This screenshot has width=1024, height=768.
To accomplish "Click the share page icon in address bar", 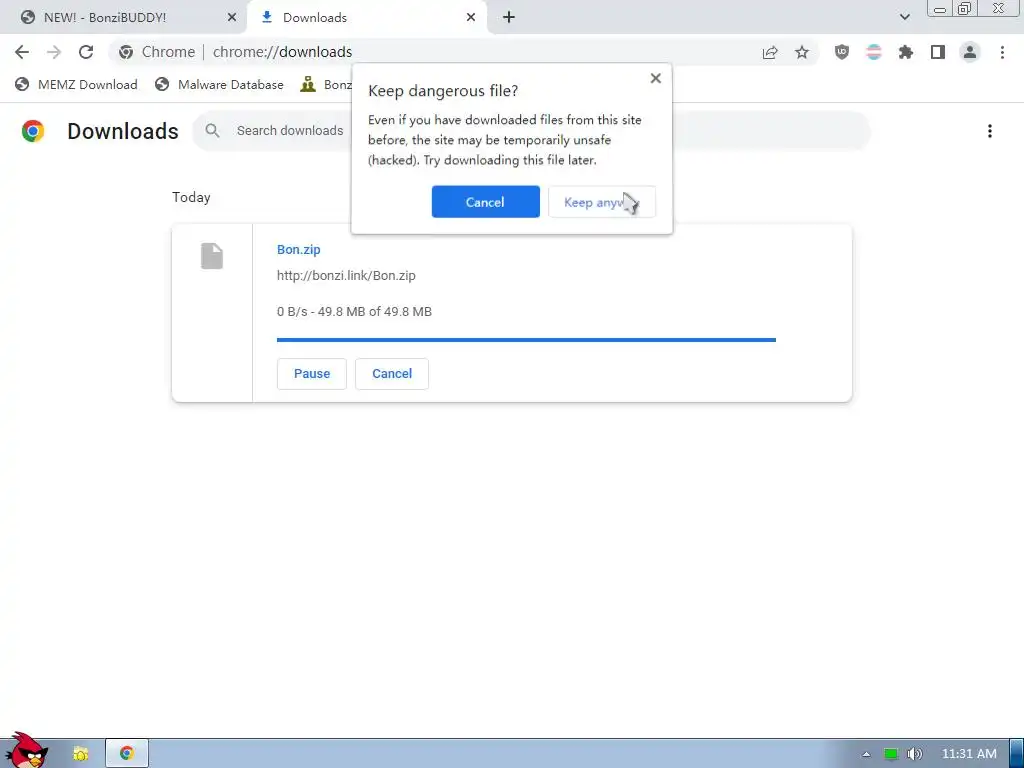I will pyautogui.click(x=770, y=52).
